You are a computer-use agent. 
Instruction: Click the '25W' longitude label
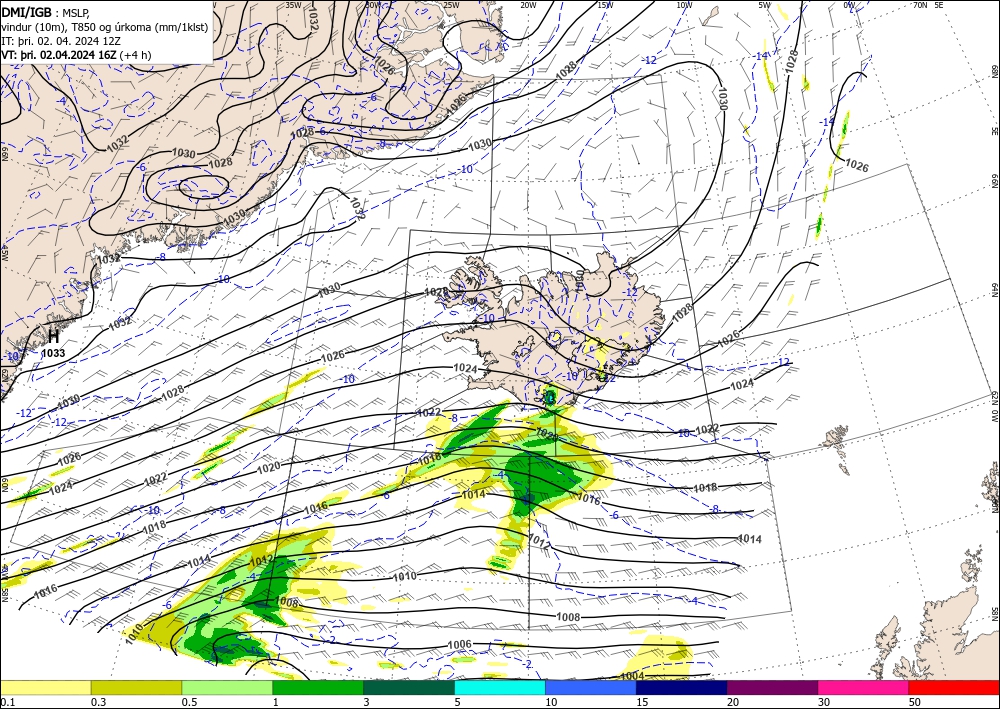[451, 5]
